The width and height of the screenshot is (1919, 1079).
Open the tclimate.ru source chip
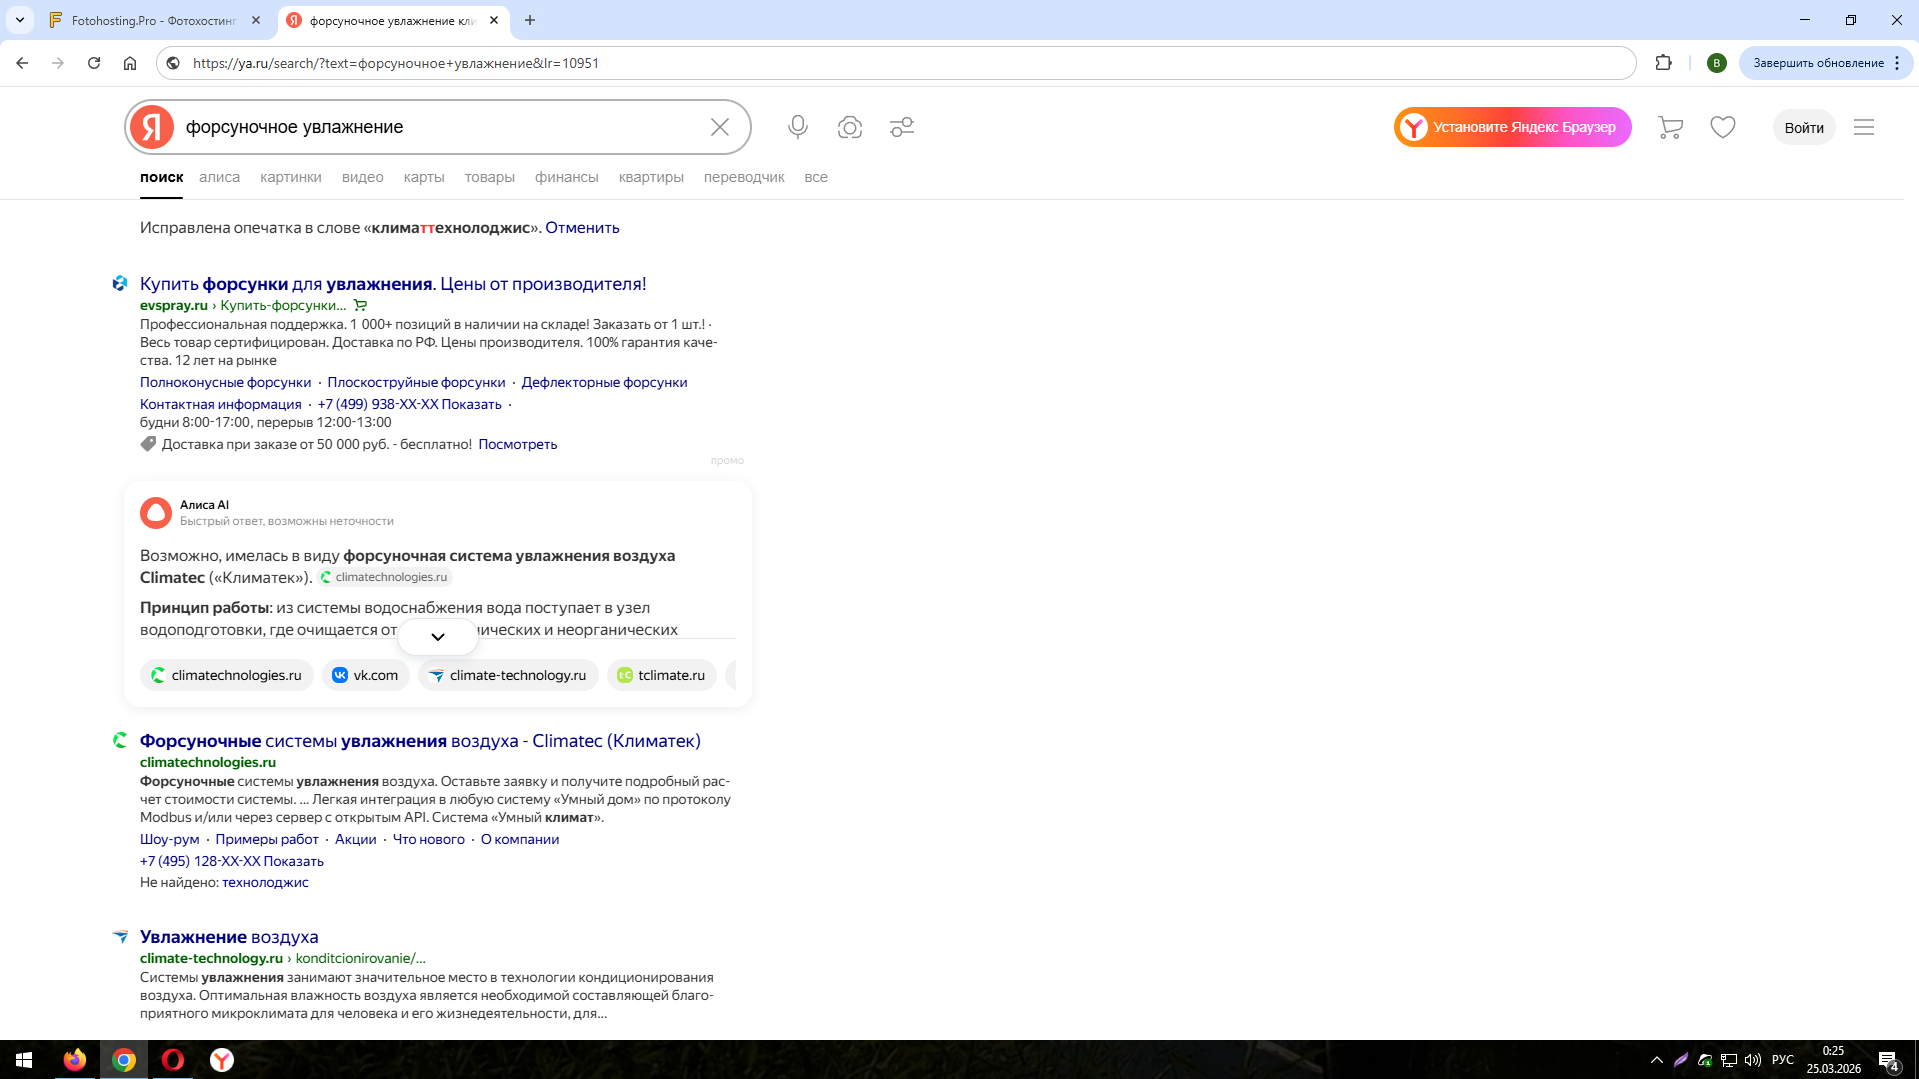tap(662, 675)
